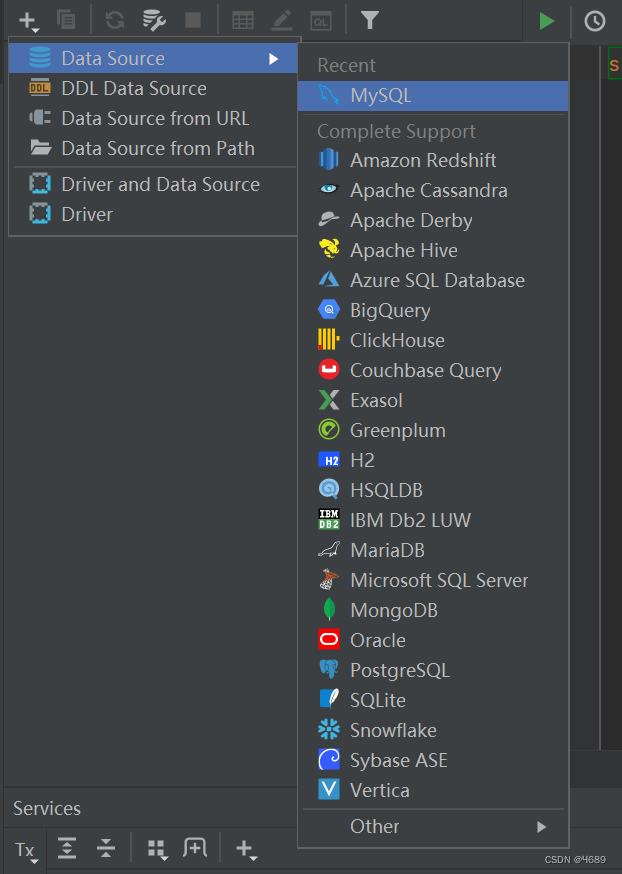Choose DDL Data Source option
622x874 pixels.
click(153, 88)
